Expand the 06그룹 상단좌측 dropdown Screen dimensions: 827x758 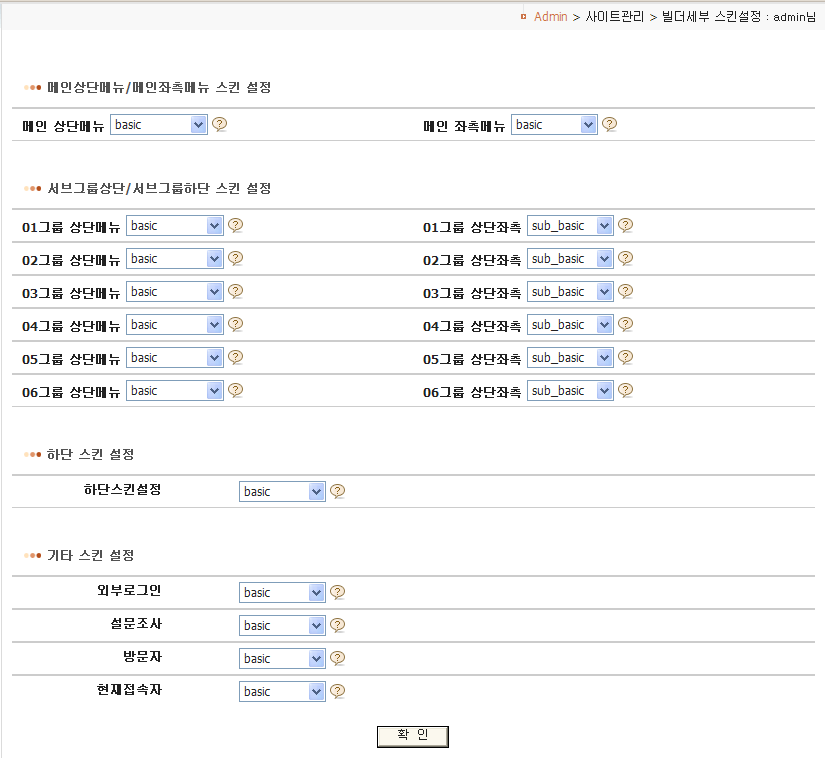(x=569, y=391)
